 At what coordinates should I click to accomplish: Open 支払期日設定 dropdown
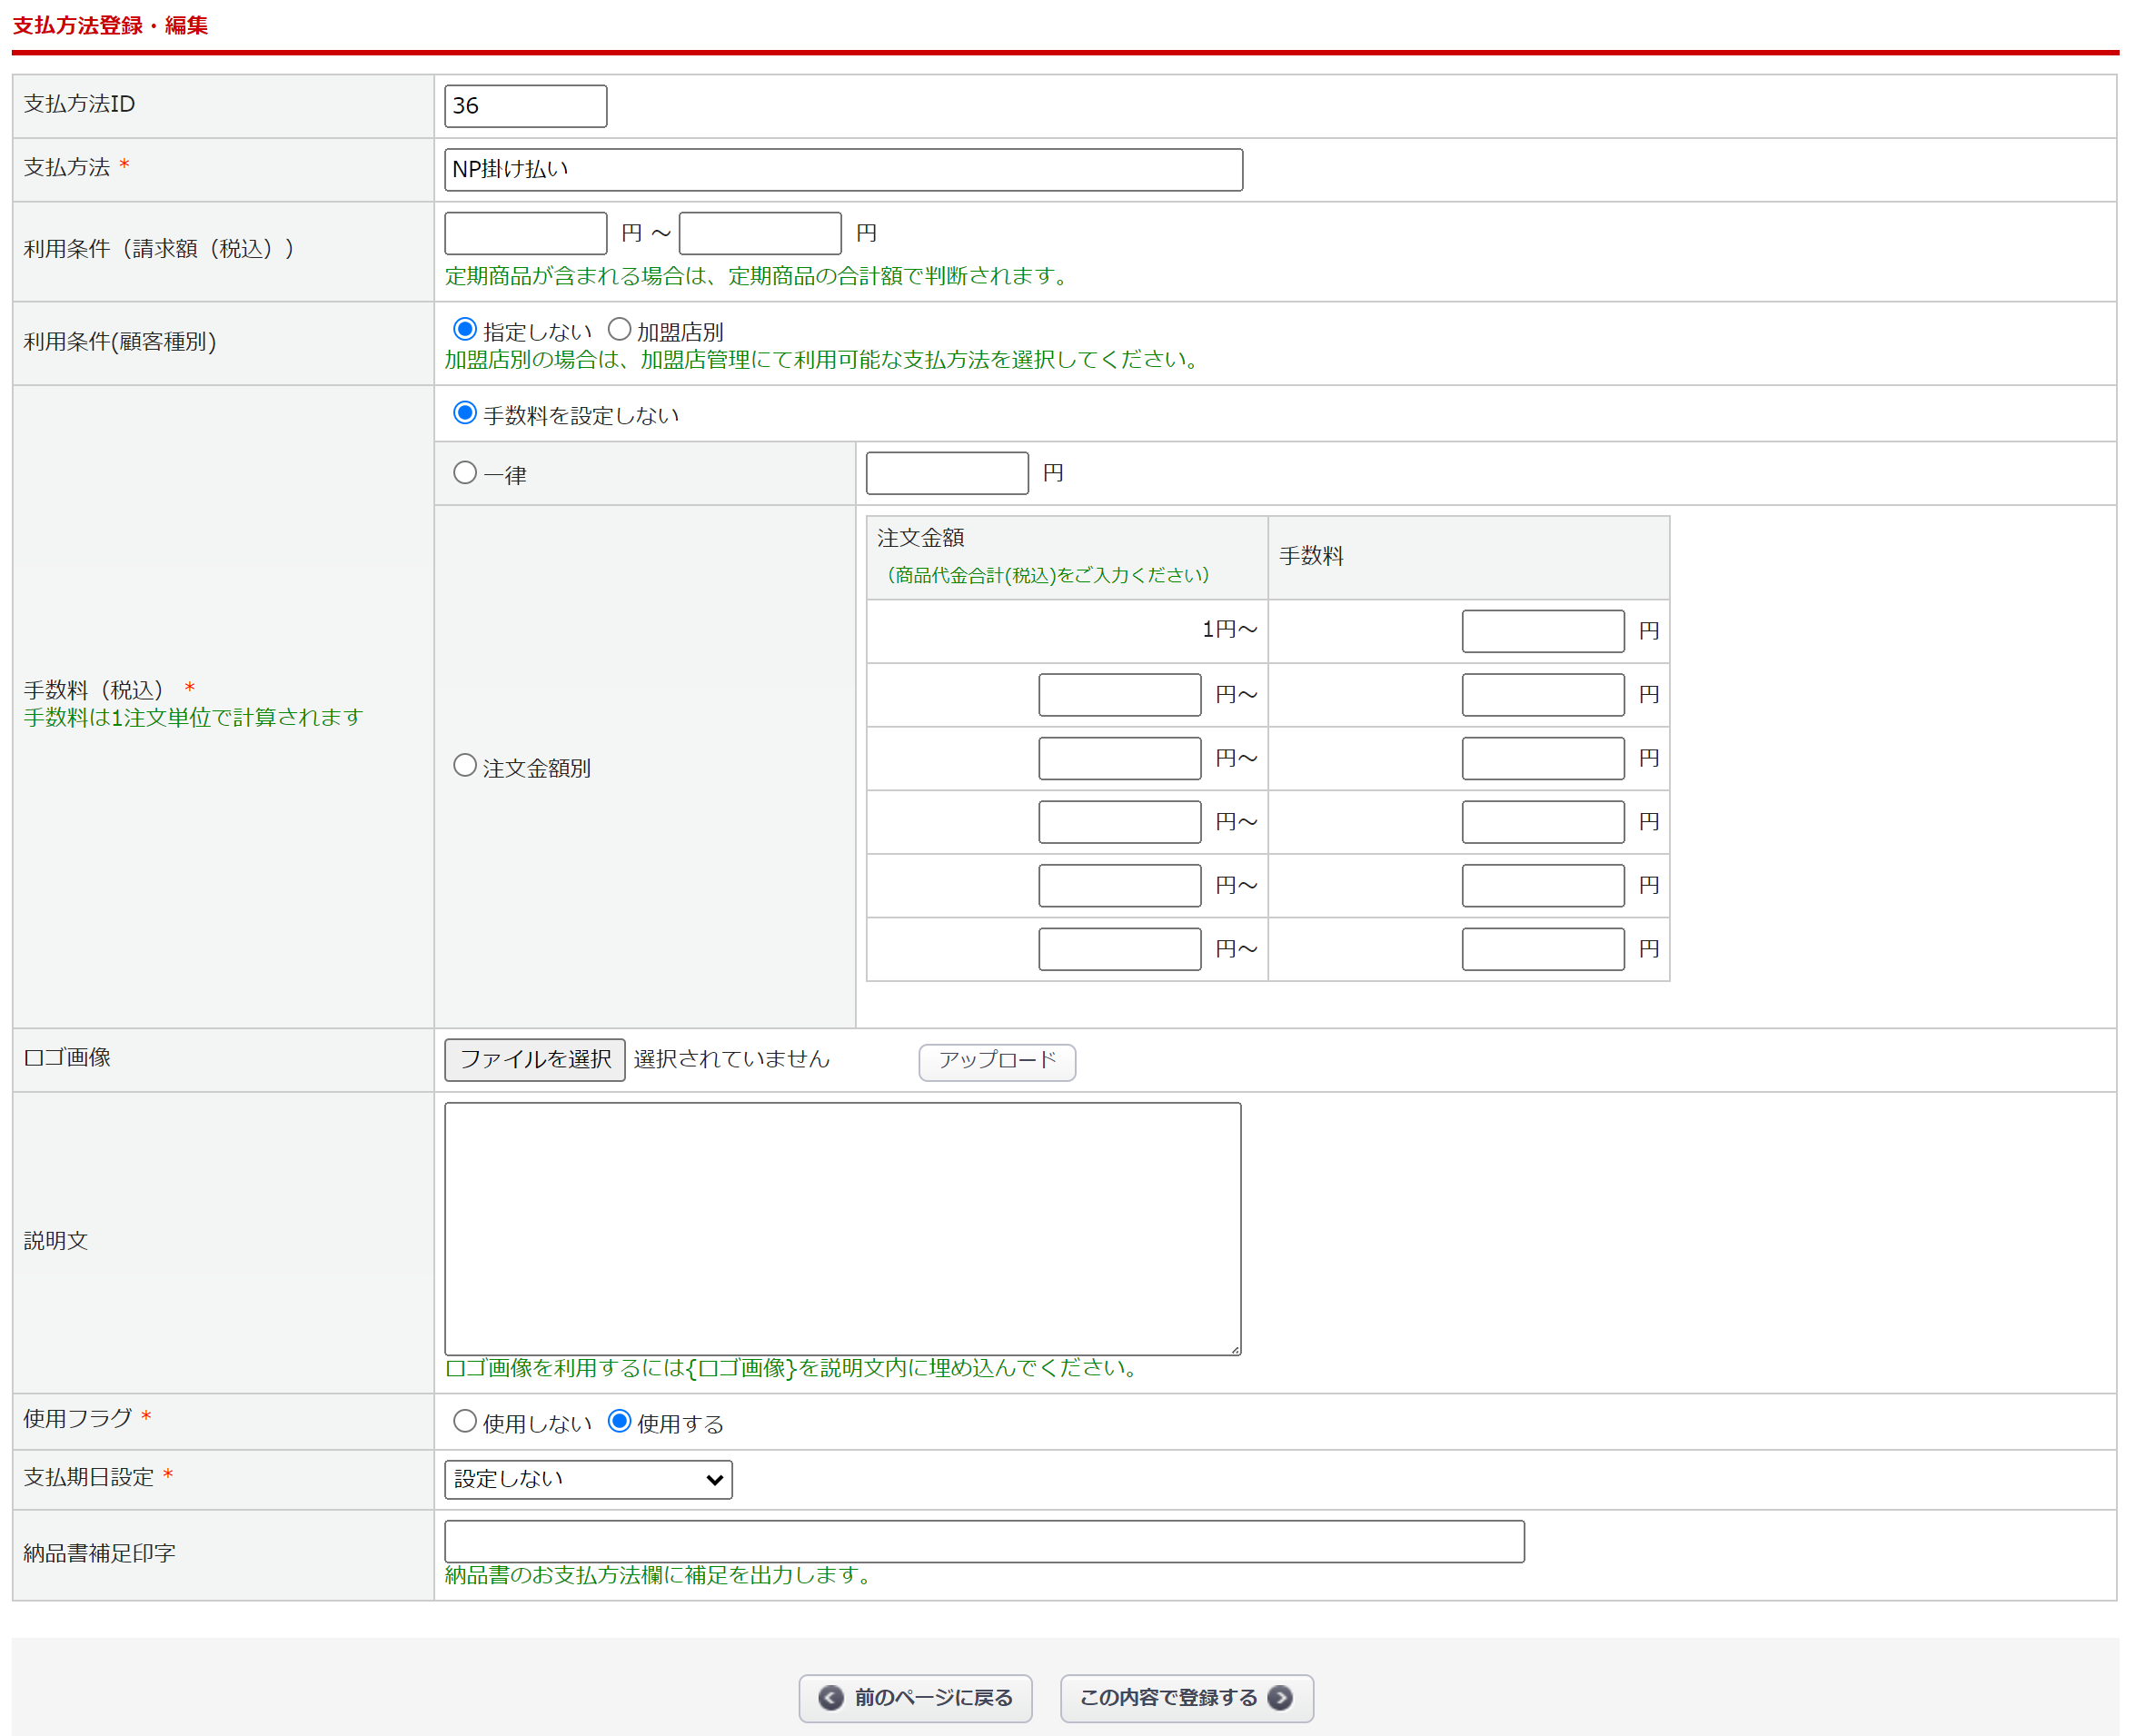click(588, 1479)
